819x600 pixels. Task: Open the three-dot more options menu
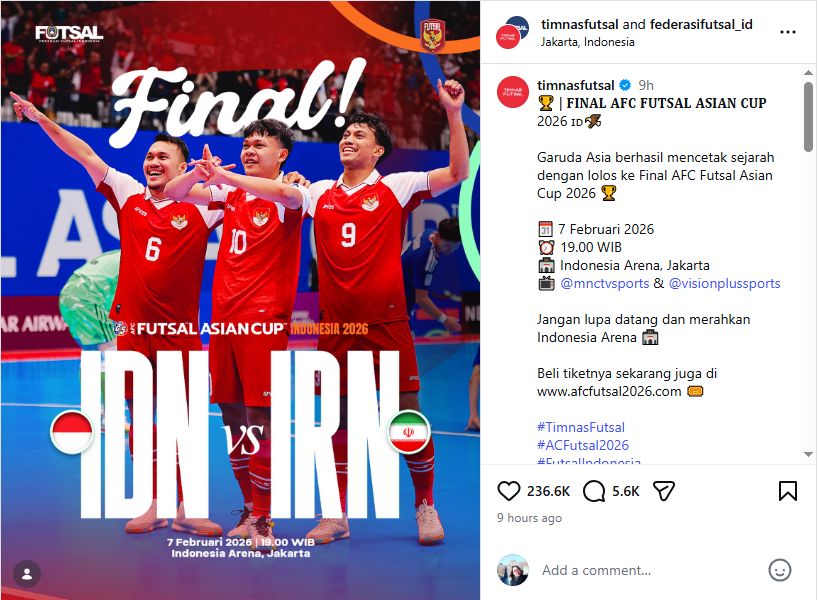(788, 32)
